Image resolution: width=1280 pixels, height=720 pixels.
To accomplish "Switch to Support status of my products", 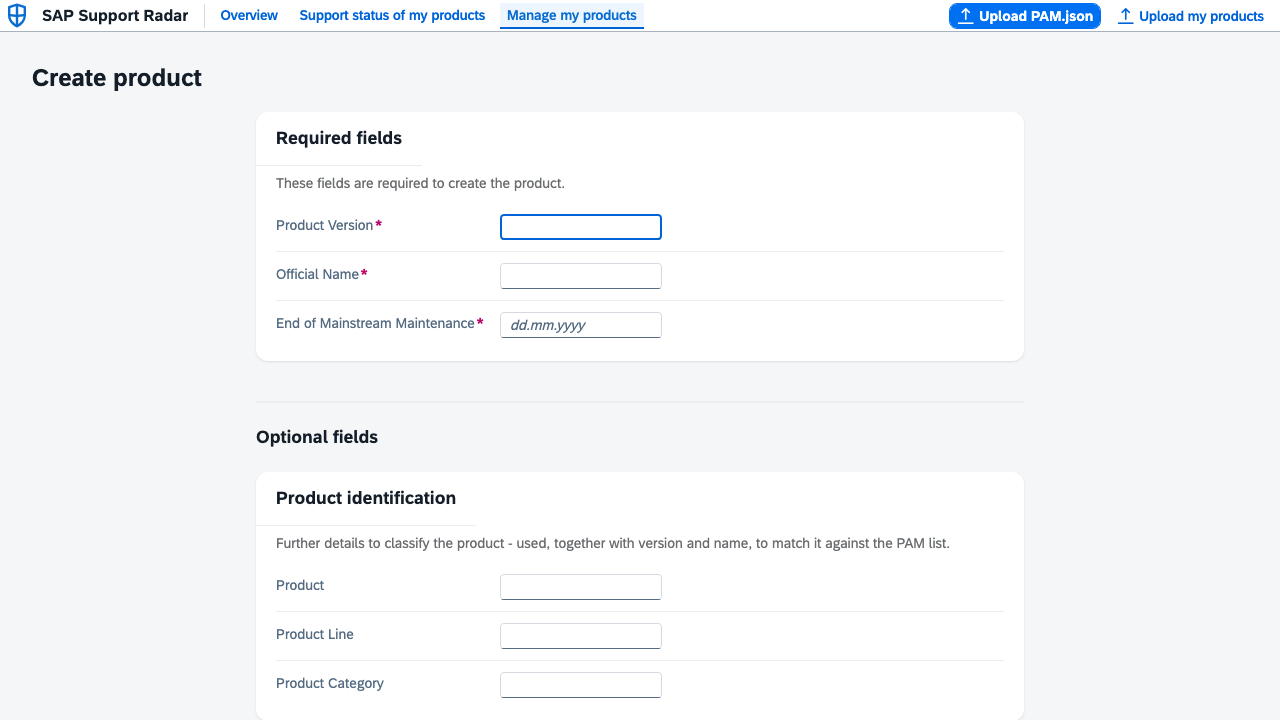I will click(x=392, y=16).
